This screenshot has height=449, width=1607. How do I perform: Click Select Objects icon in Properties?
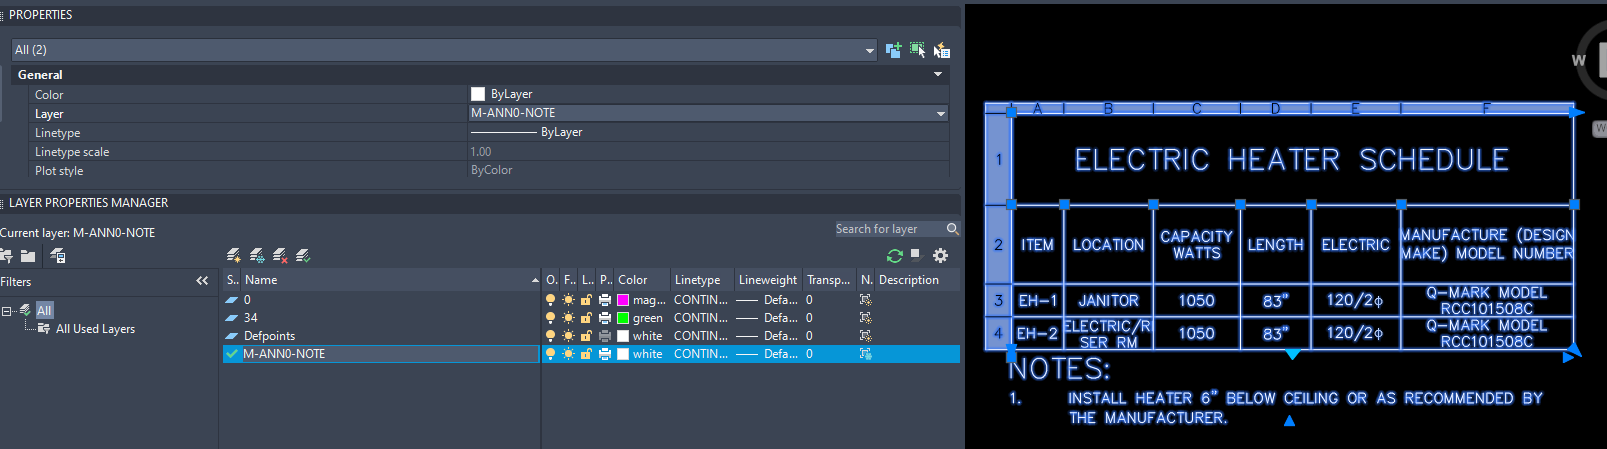(917, 50)
